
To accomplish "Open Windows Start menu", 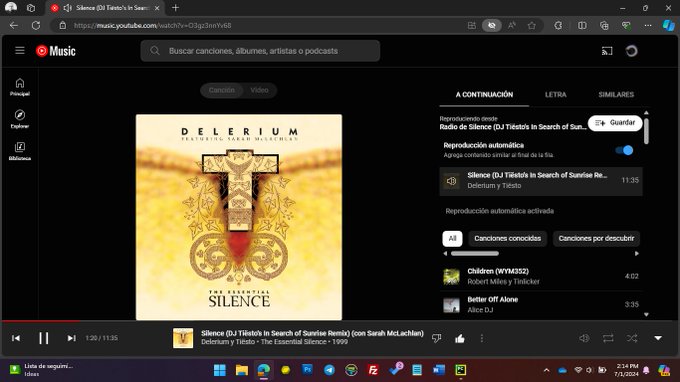I will [x=220, y=370].
